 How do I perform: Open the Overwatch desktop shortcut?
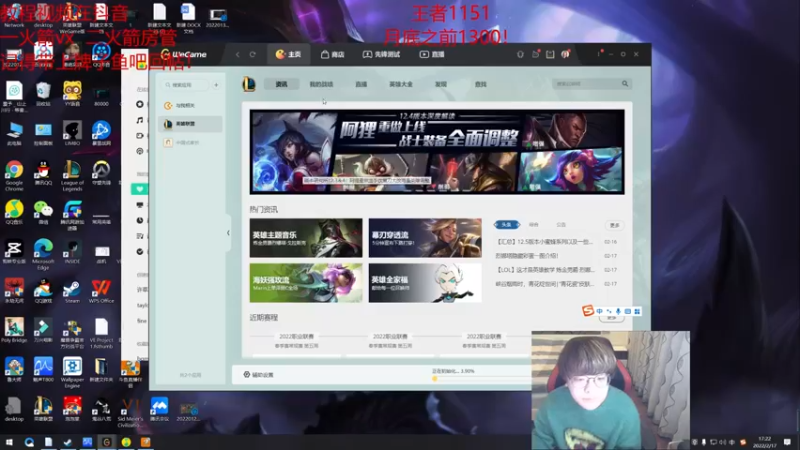pyautogui.click(x=101, y=172)
